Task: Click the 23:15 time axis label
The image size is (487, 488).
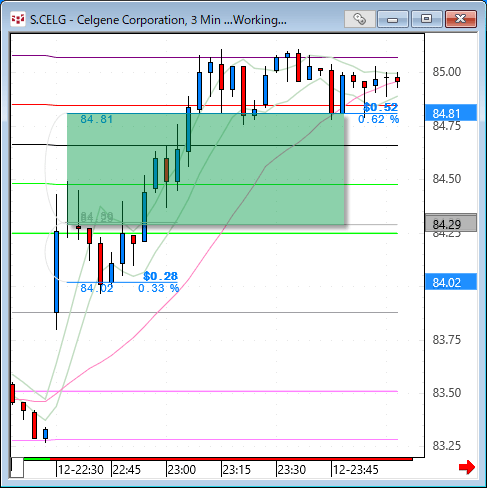Action: coord(237,470)
